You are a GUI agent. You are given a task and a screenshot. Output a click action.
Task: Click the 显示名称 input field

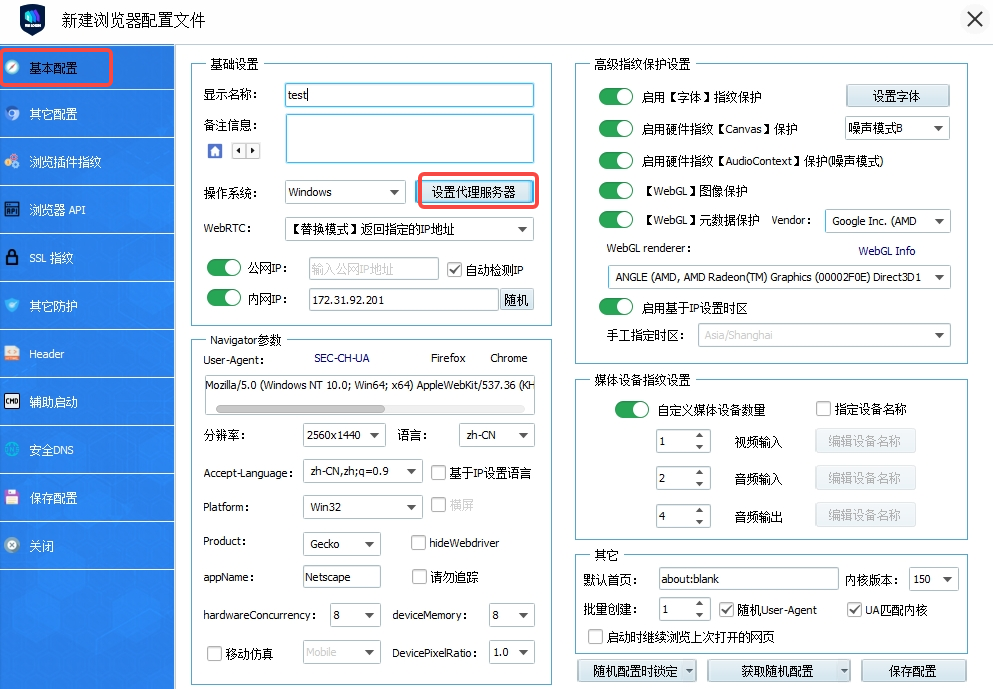coord(410,95)
